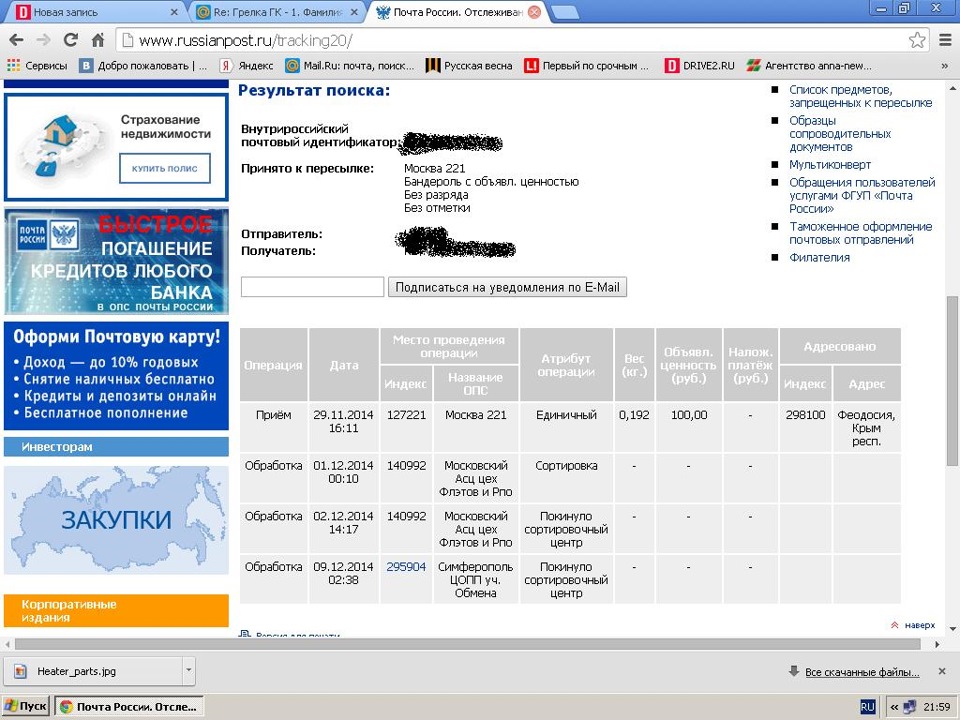Close the Re: Грелка ГК tab
The height and width of the screenshot is (720, 960).
[x=354, y=12]
